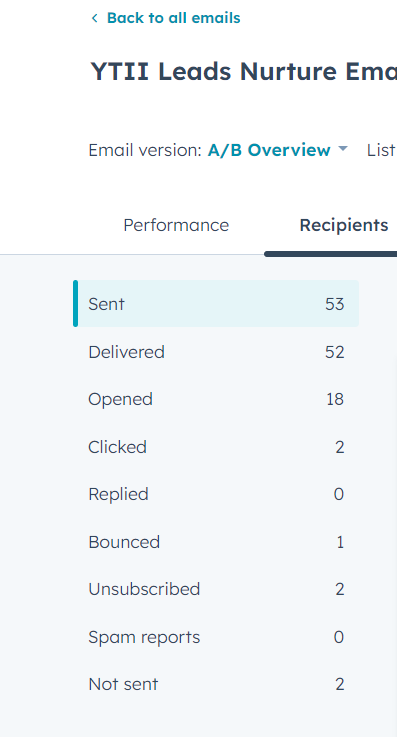The image size is (397, 737).
Task: Select the Bounced category
Action: (x=216, y=542)
